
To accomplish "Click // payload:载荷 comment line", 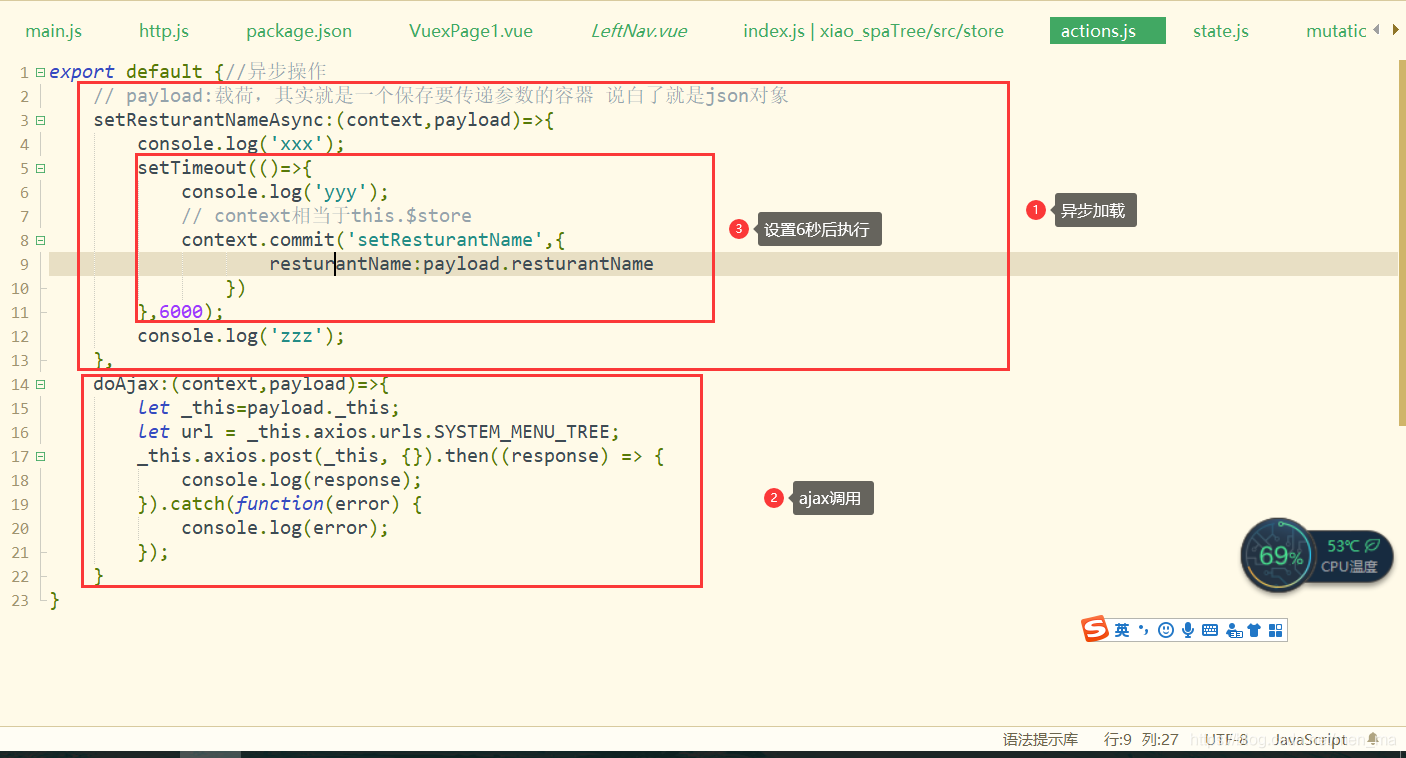I will 441,96.
